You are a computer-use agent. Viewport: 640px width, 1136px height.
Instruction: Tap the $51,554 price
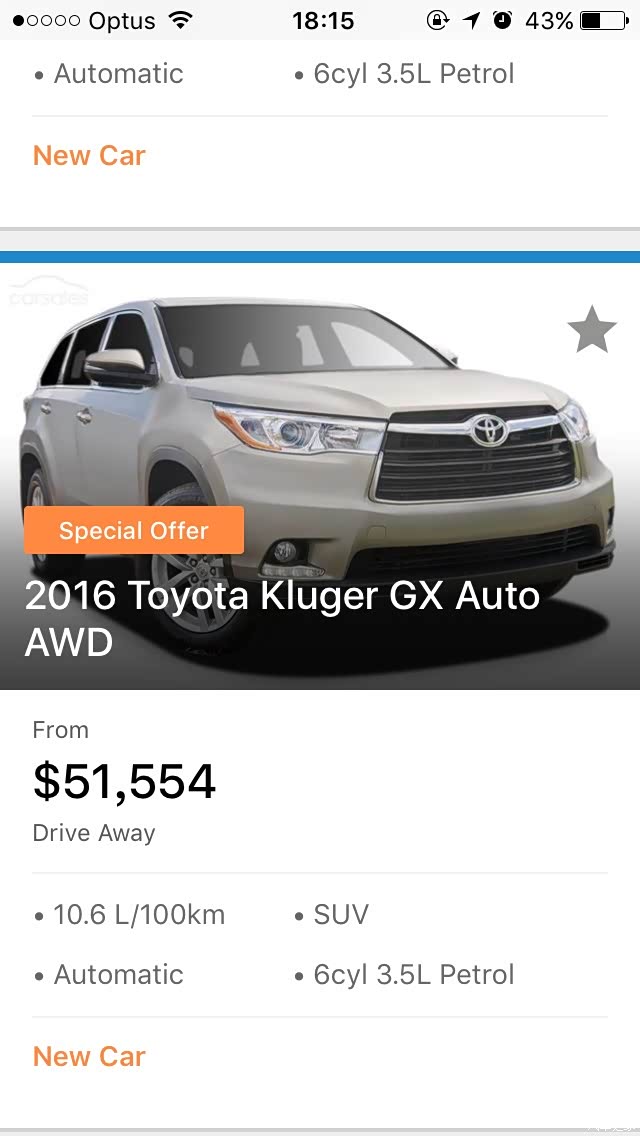pyautogui.click(x=124, y=781)
